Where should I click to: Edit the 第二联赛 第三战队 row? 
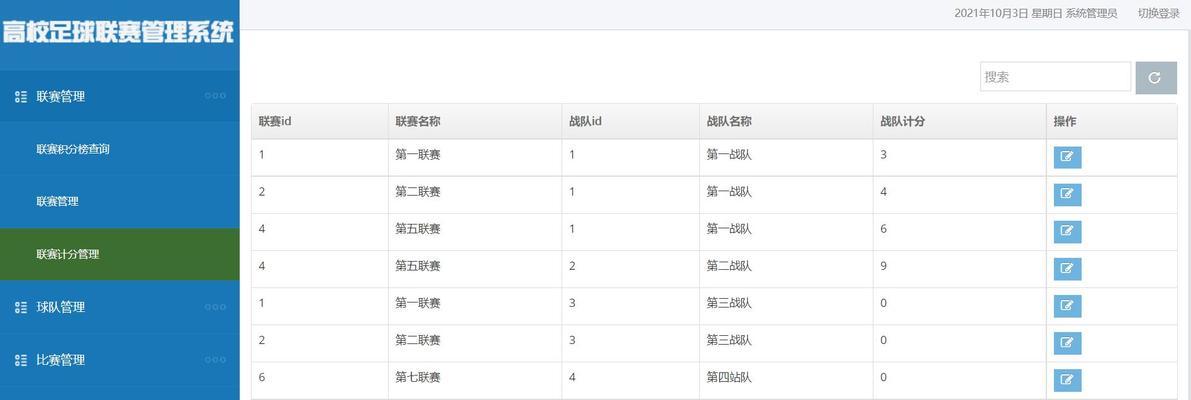point(1067,343)
